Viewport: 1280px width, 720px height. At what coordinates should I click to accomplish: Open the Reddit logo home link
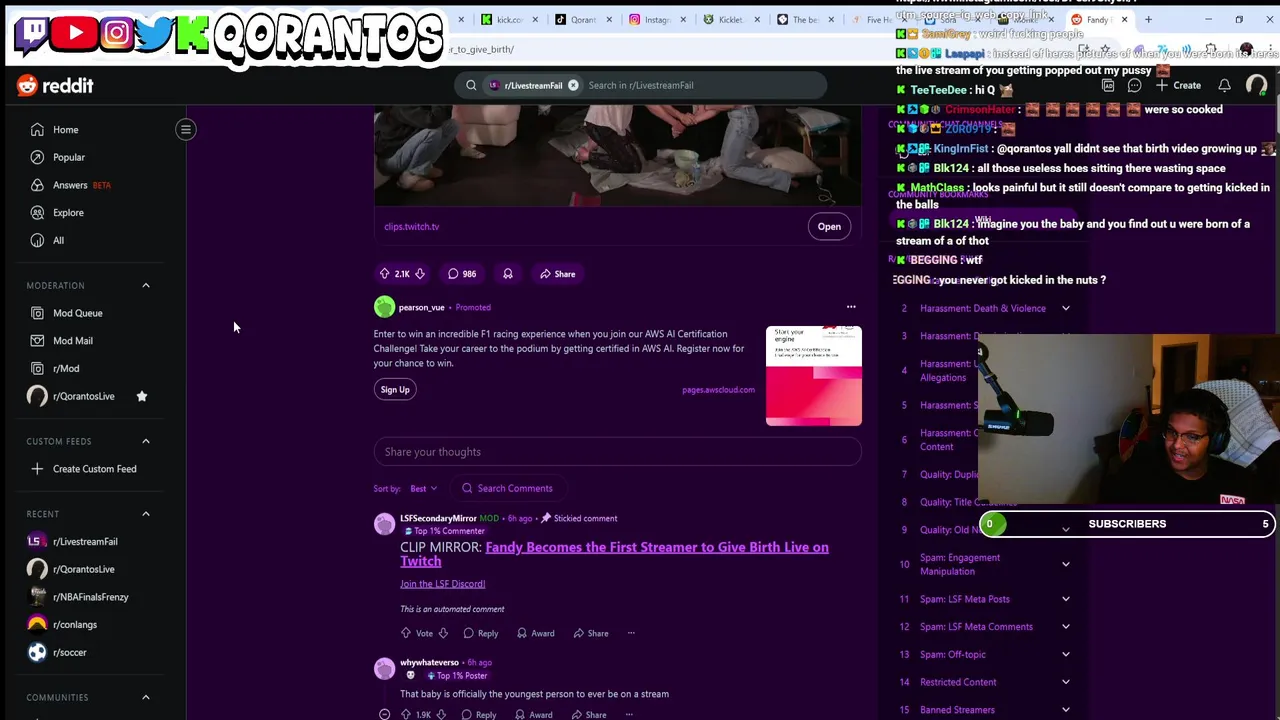(x=55, y=86)
